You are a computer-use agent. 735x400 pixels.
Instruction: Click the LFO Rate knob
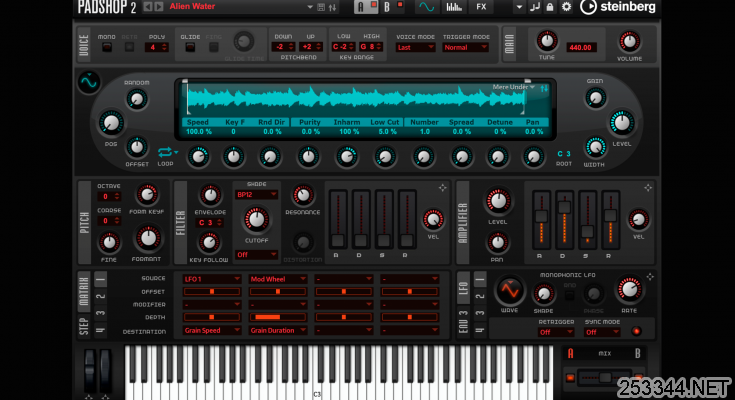[x=629, y=290]
